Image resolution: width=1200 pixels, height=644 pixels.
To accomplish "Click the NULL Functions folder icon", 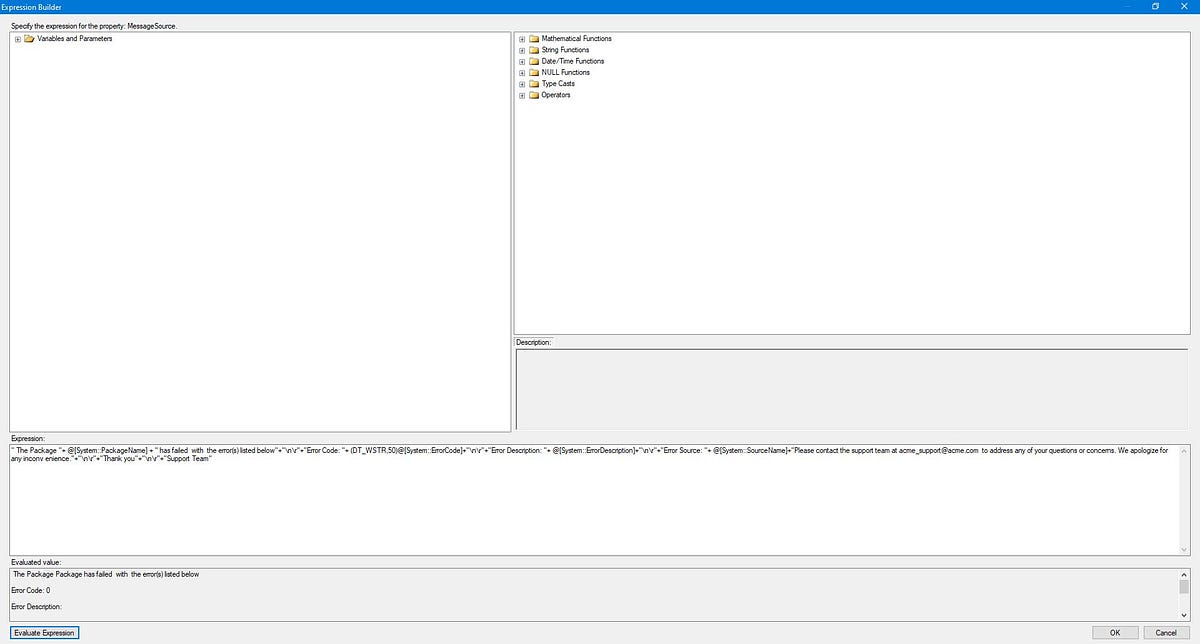I will coord(533,72).
